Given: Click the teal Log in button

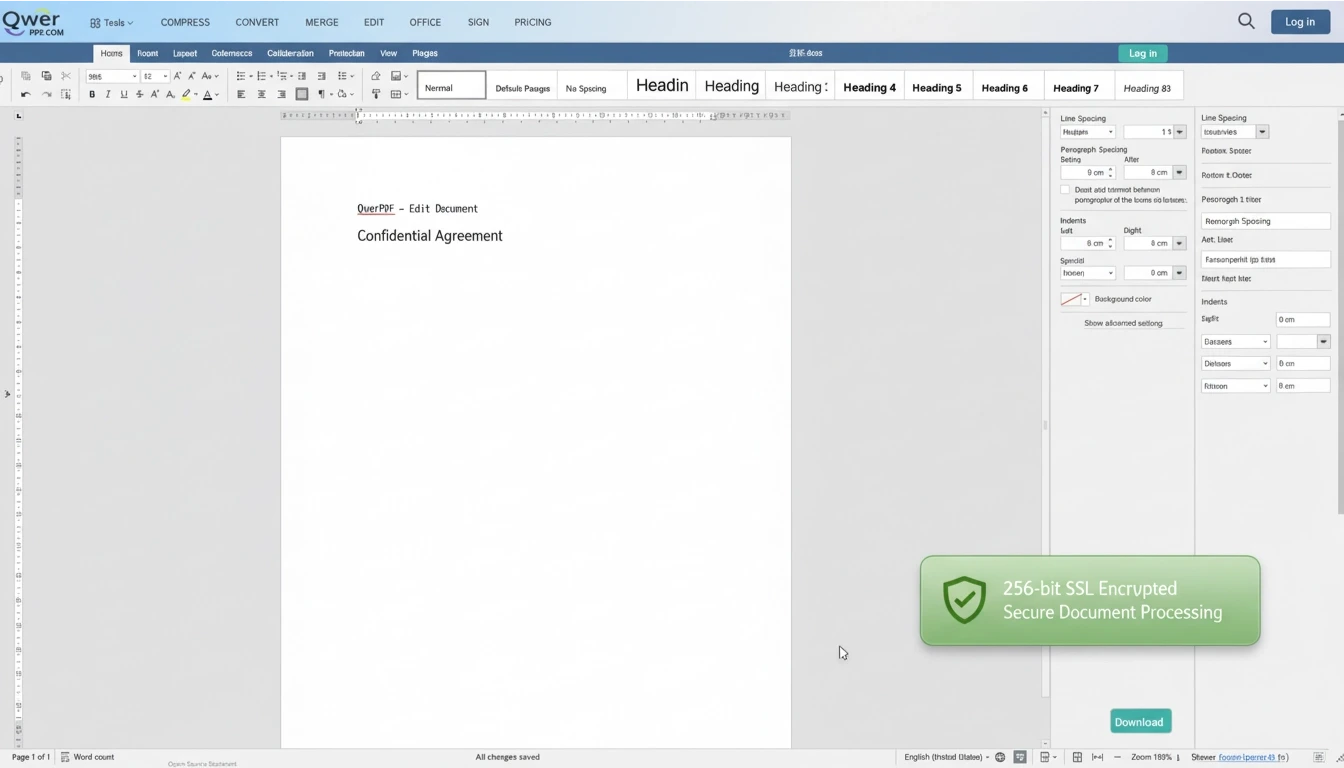Looking at the screenshot, I should (1143, 53).
